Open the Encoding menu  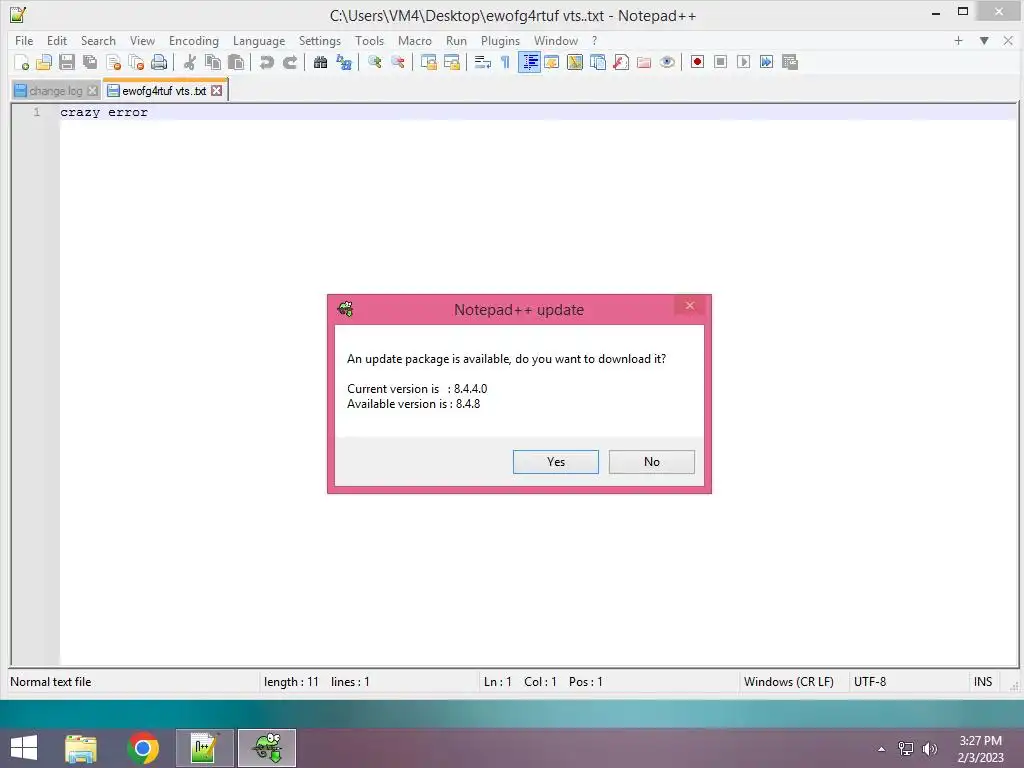(194, 40)
